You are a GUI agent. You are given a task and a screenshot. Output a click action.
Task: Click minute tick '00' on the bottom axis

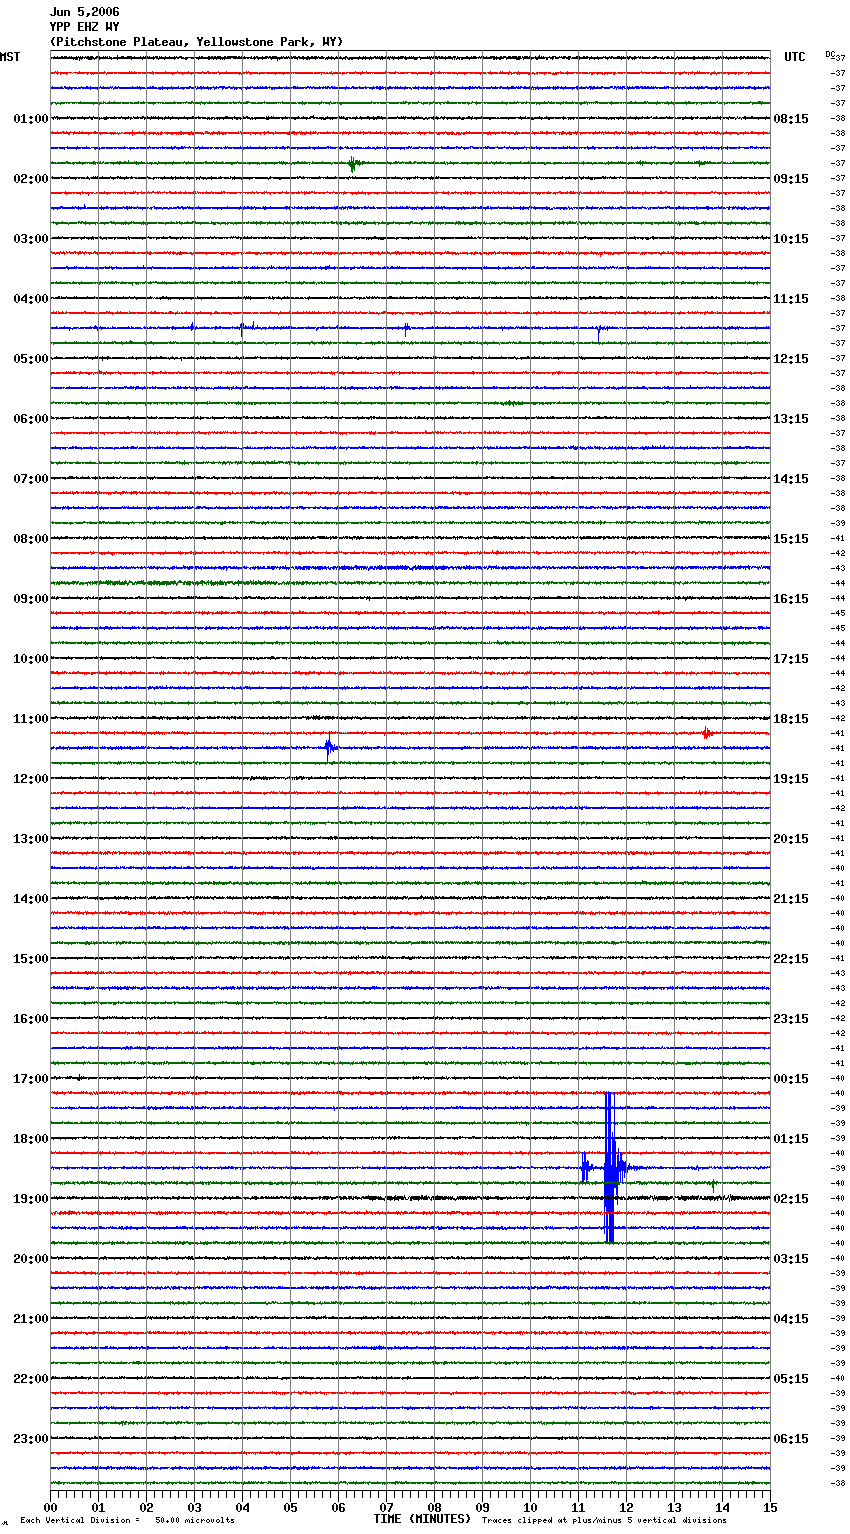tap(50, 1507)
